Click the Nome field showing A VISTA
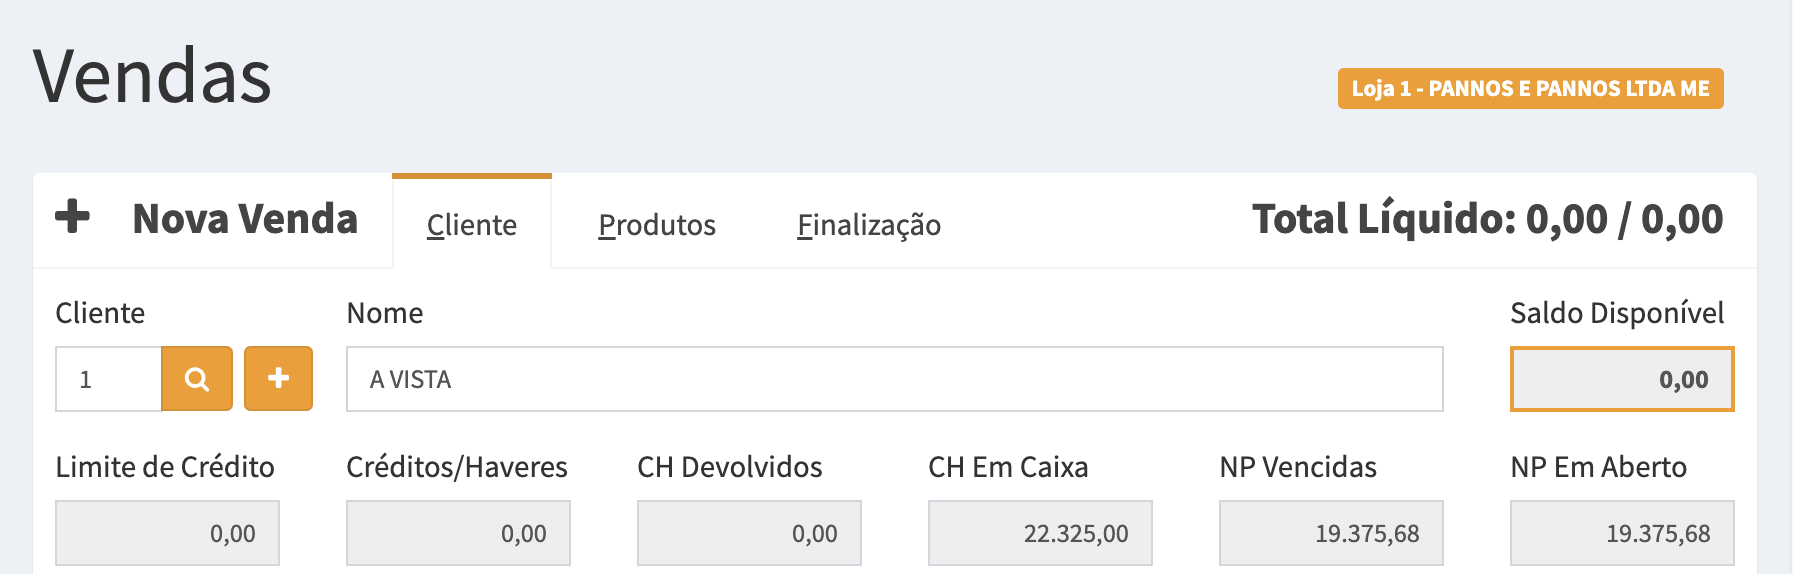 pos(894,379)
